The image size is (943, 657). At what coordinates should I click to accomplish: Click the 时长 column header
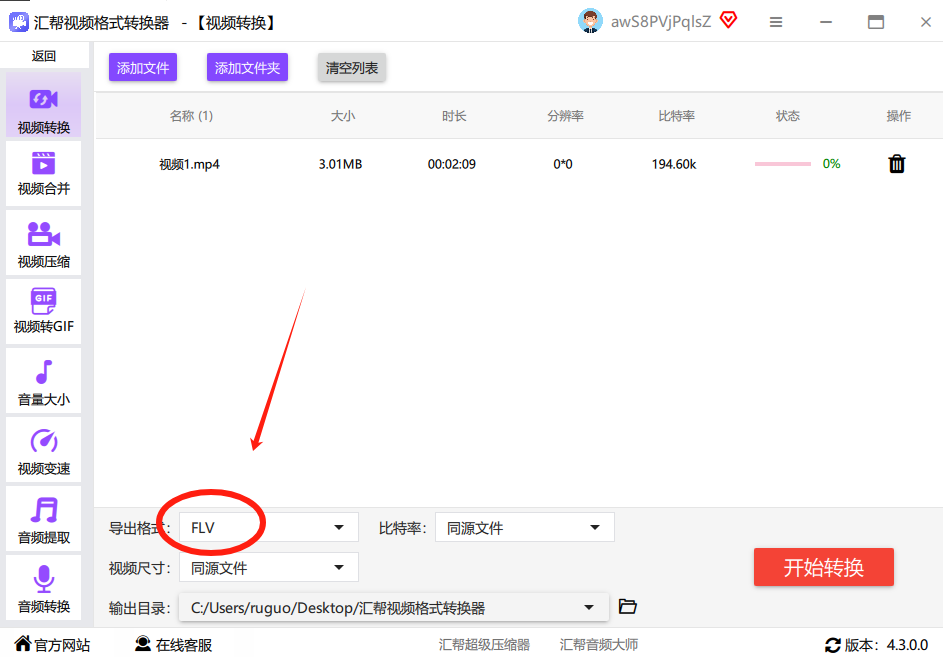pyautogui.click(x=454, y=116)
